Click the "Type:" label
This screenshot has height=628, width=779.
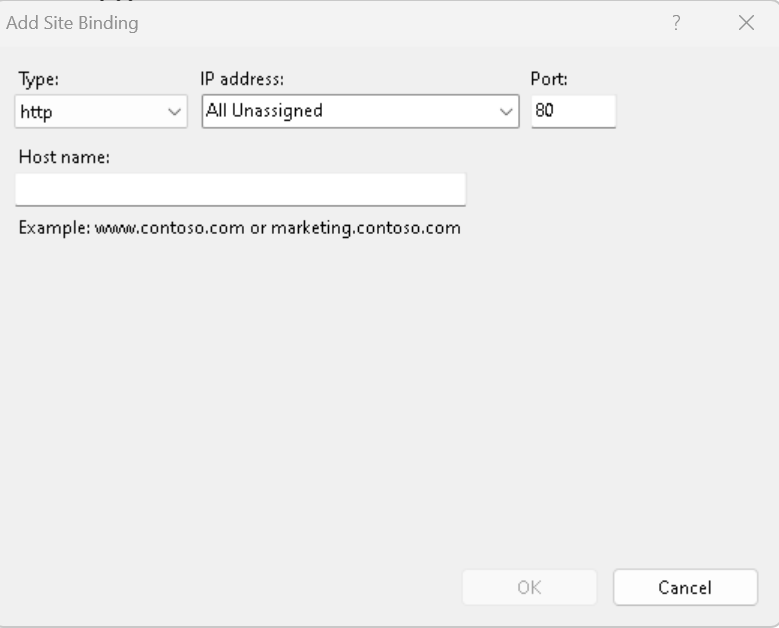(x=35, y=80)
